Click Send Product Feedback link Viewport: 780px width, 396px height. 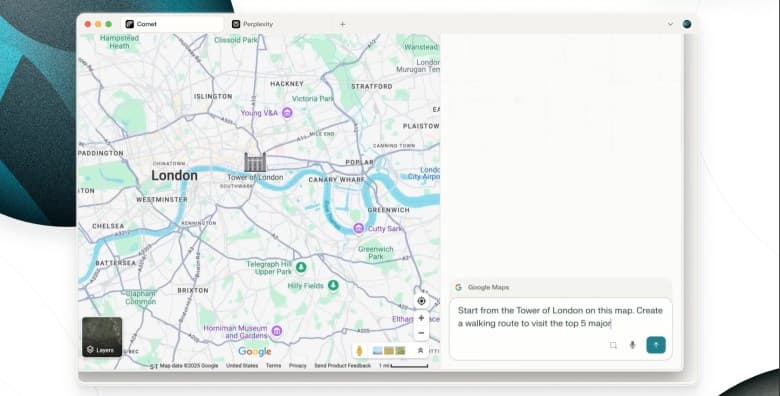click(x=342, y=366)
